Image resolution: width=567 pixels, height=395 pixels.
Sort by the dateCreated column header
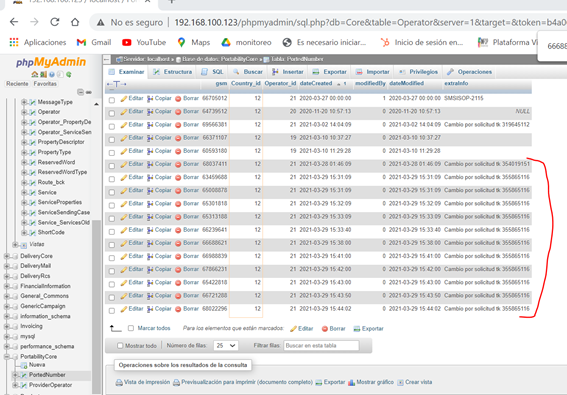(316, 83)
